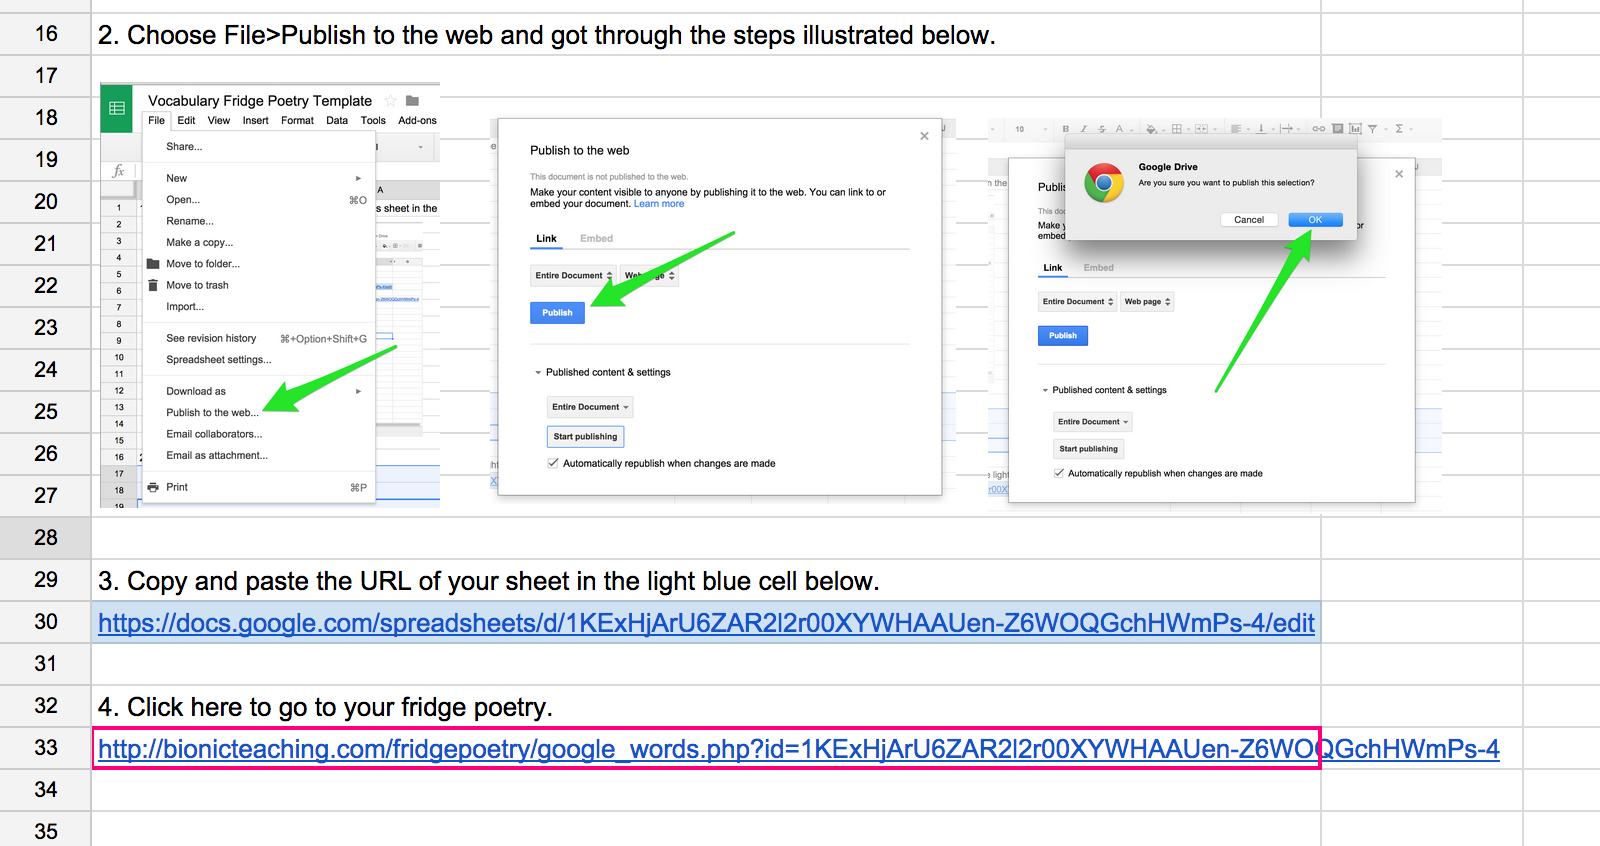
Task: Select the cell reading "2. Choose File>Publish to the web"
Action: (706, 34)
